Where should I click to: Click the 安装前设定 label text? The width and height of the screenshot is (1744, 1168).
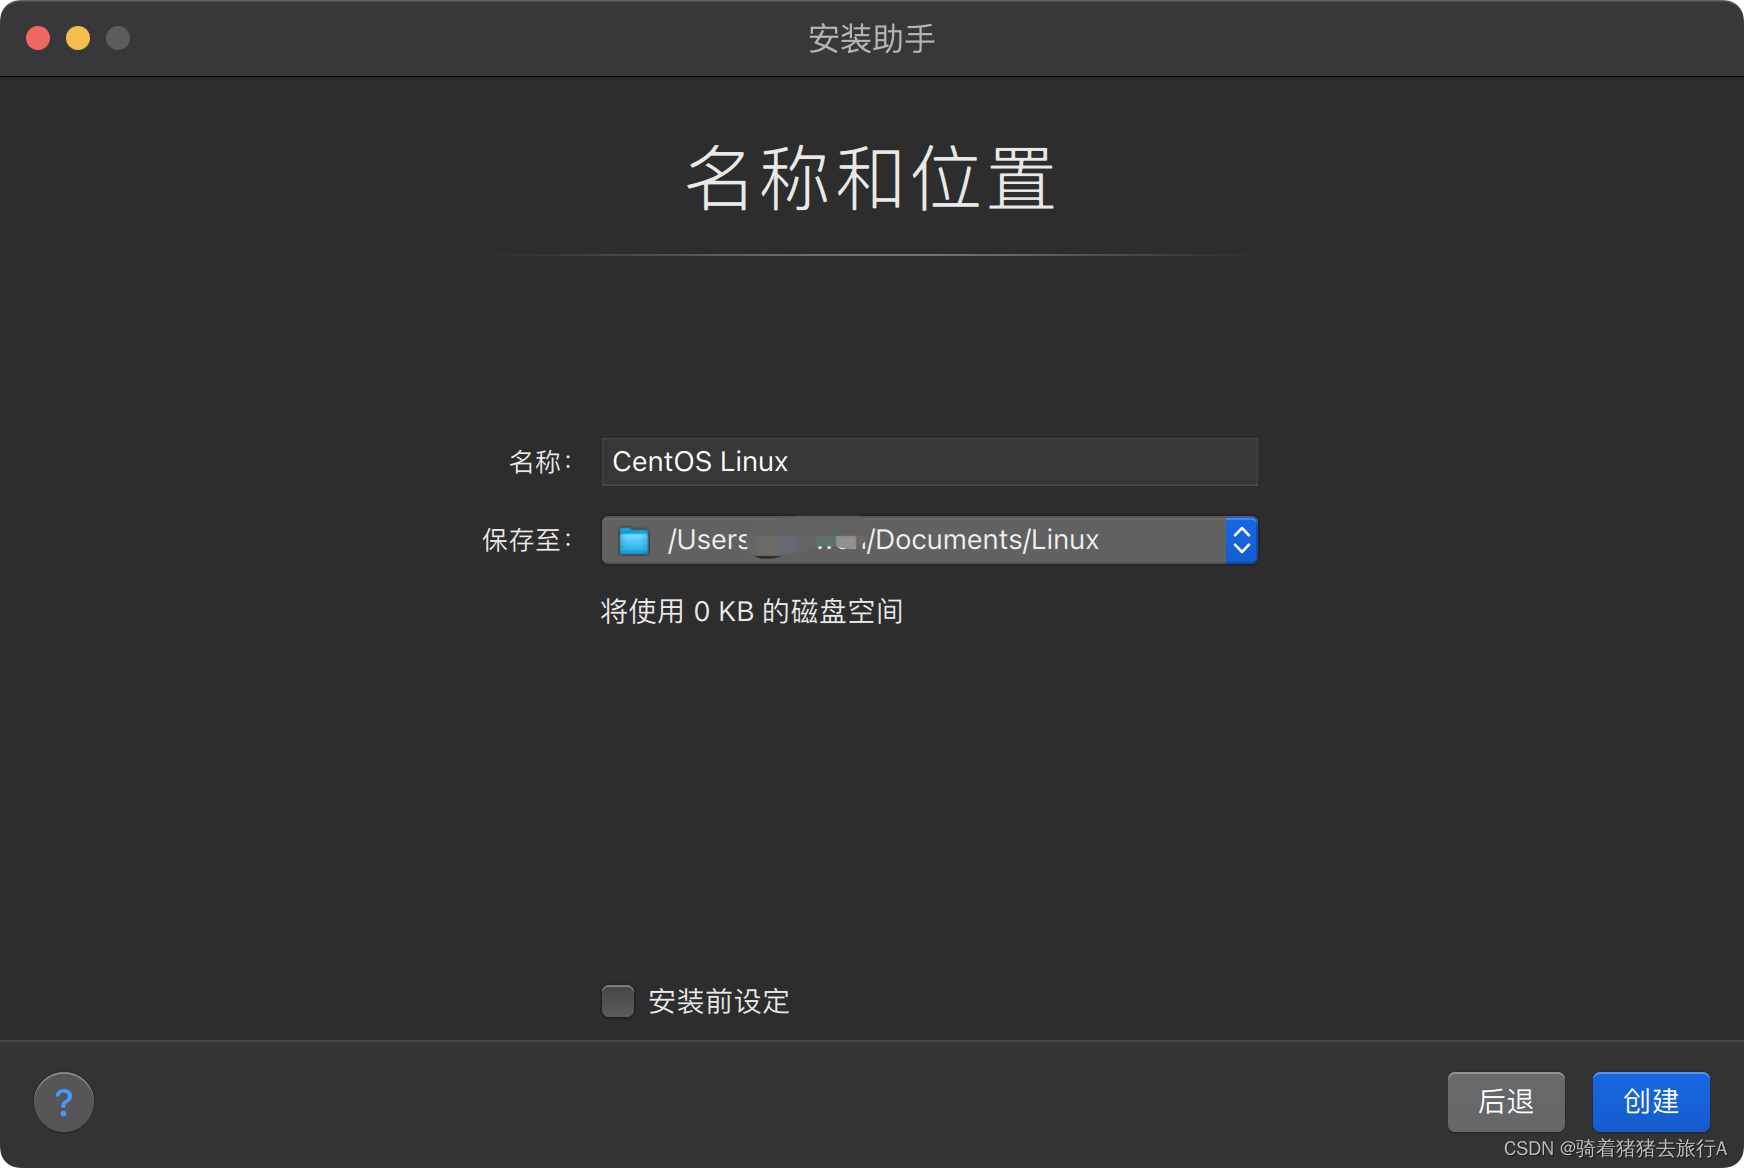click(x=718, y=1001)
